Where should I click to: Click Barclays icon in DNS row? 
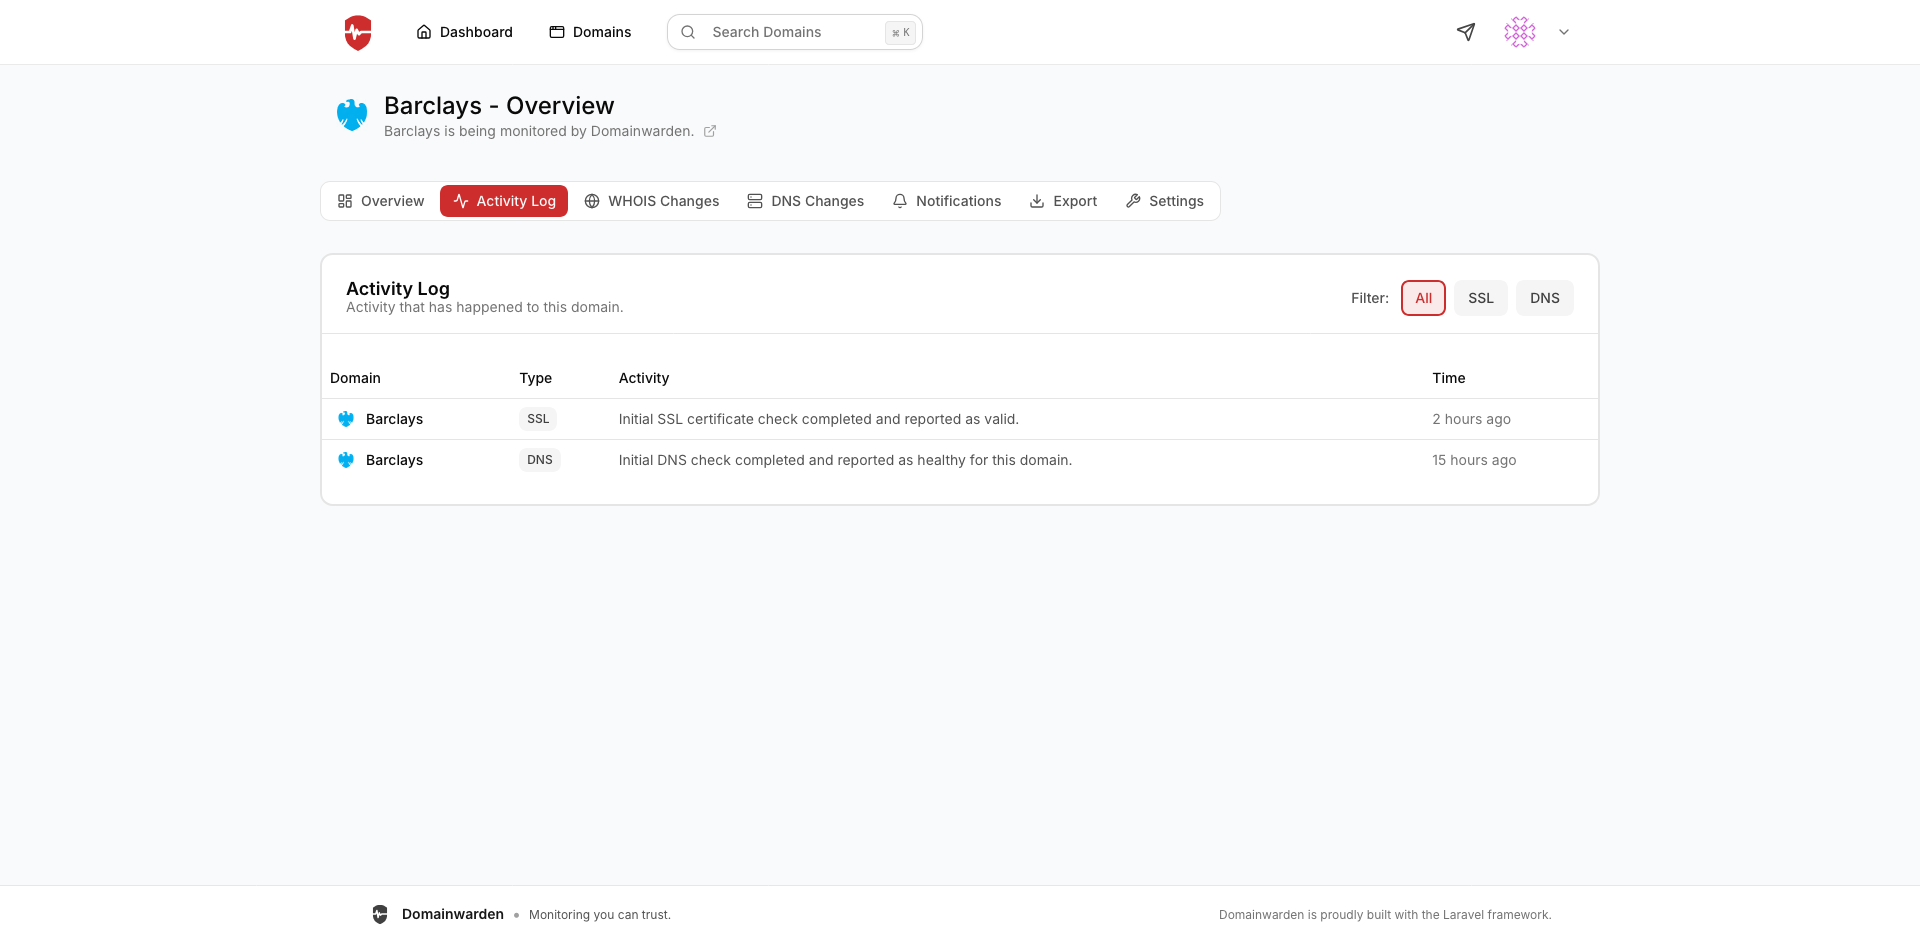click(x=346, y=460)
